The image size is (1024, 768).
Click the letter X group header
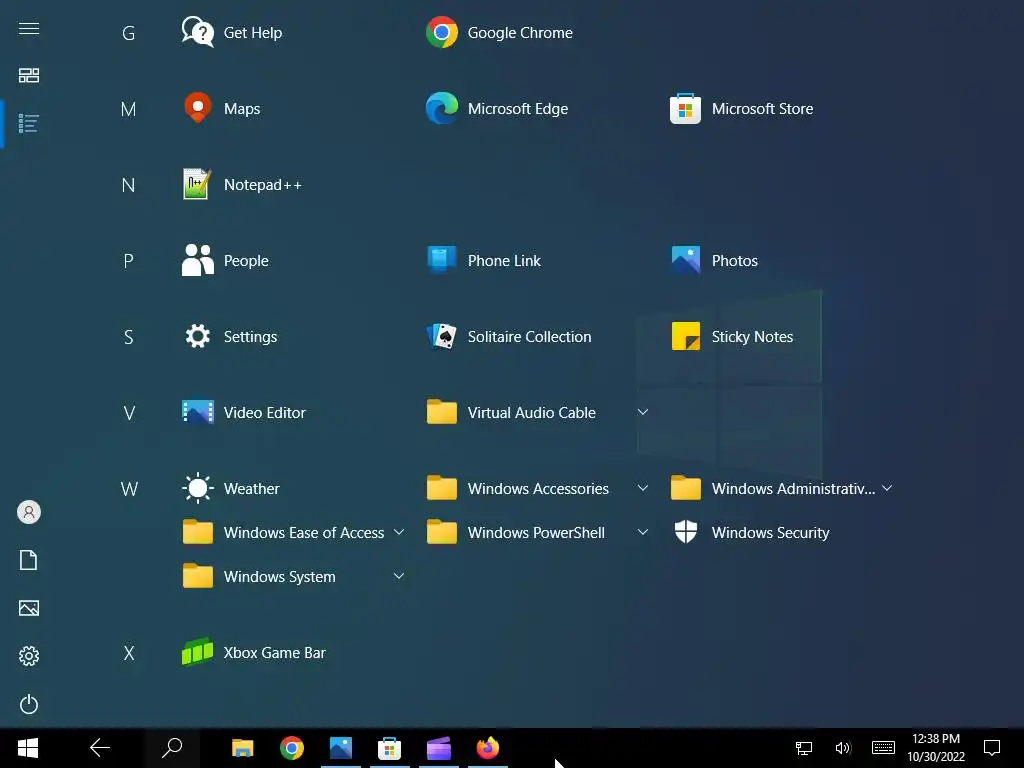coord(129,652)
